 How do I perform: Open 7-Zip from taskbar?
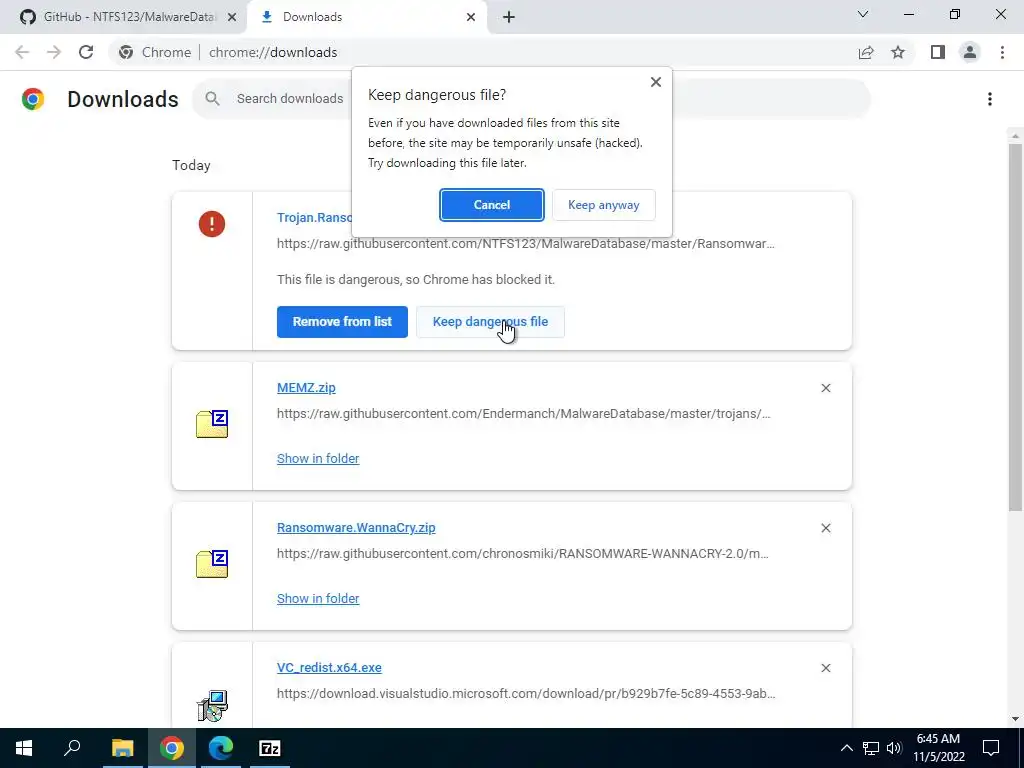(270, 748)
